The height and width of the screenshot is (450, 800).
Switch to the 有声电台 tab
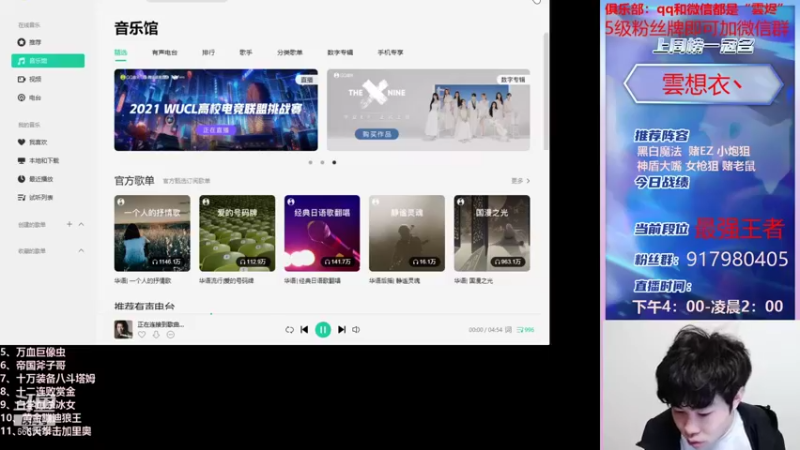click(164, 53)
